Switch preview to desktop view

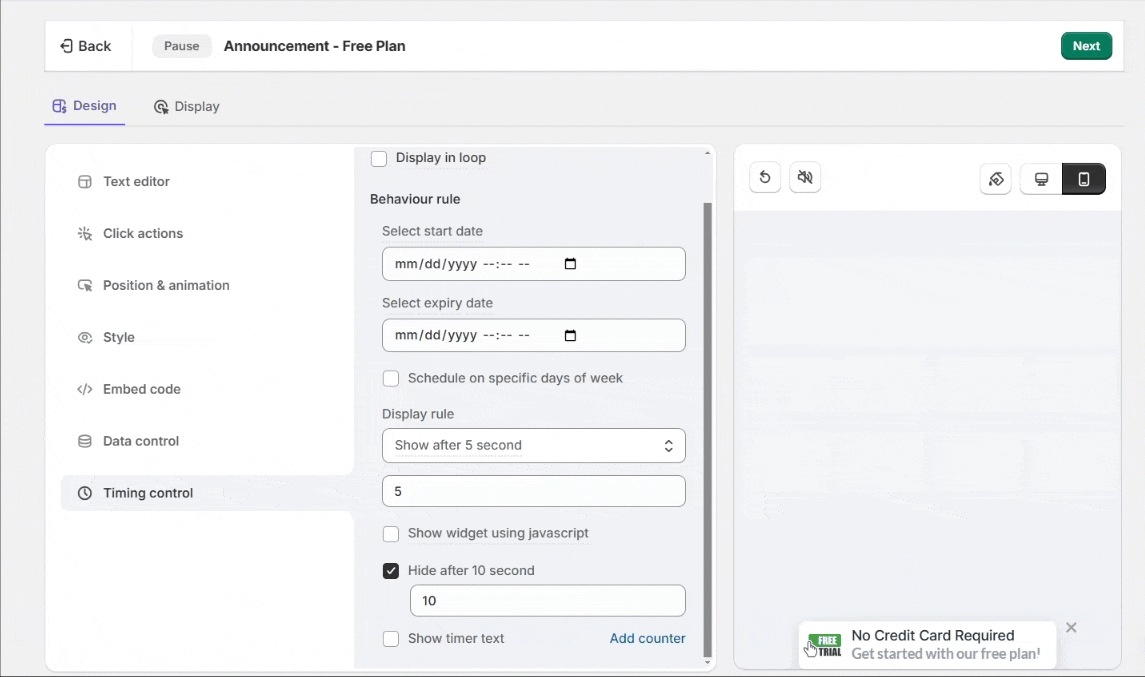pyautogui.click(x=1041, y=179)
